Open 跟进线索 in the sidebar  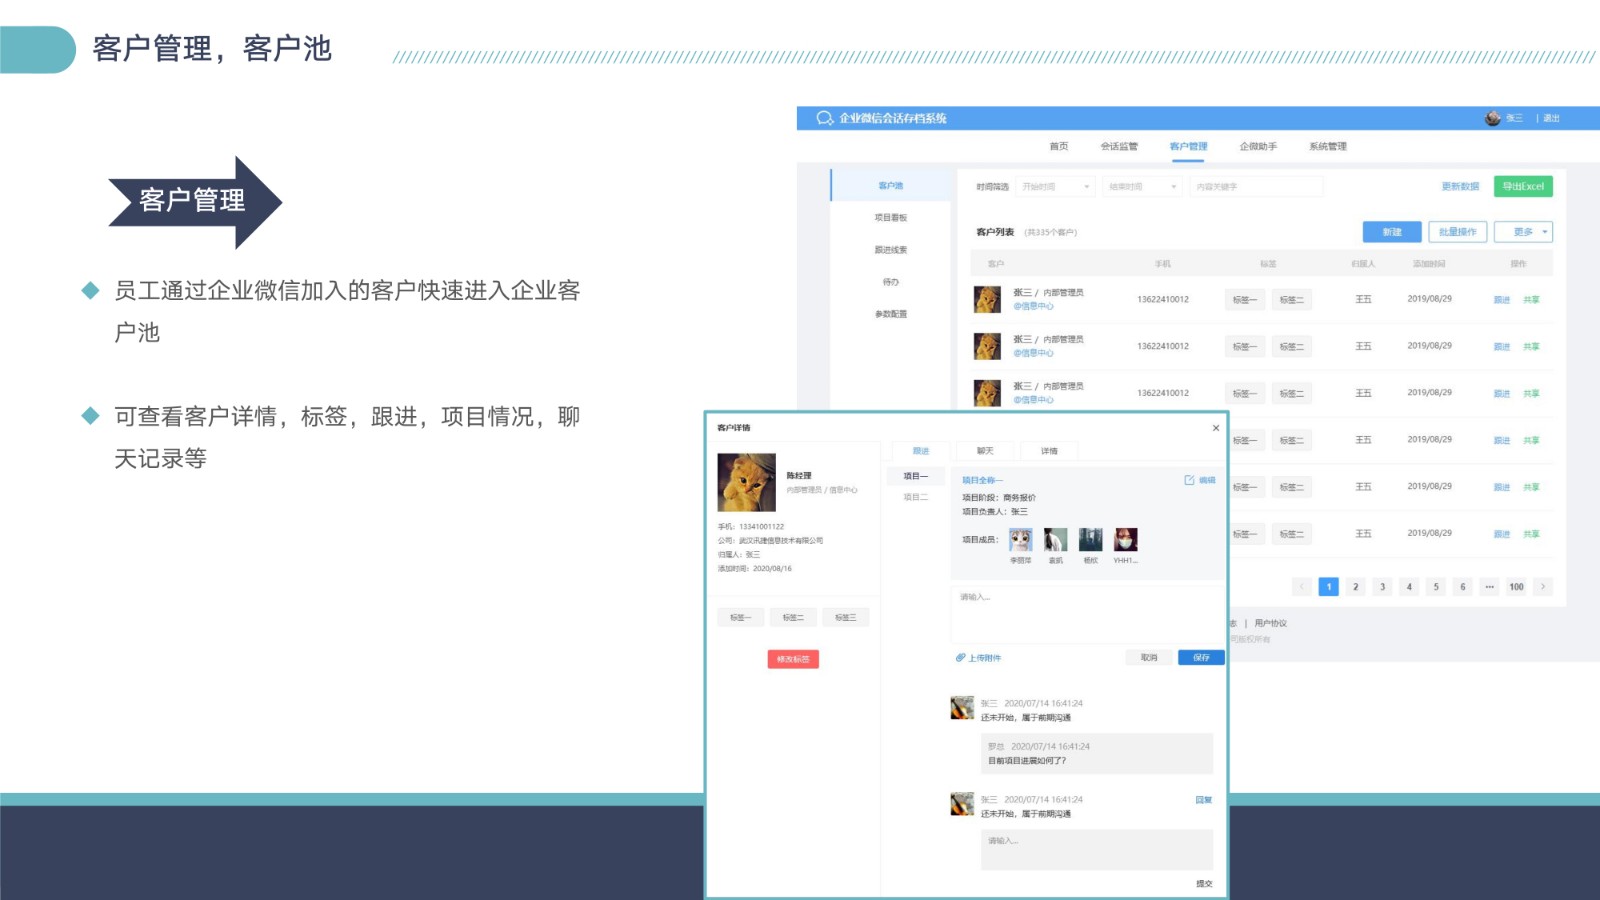click(891, 250)
